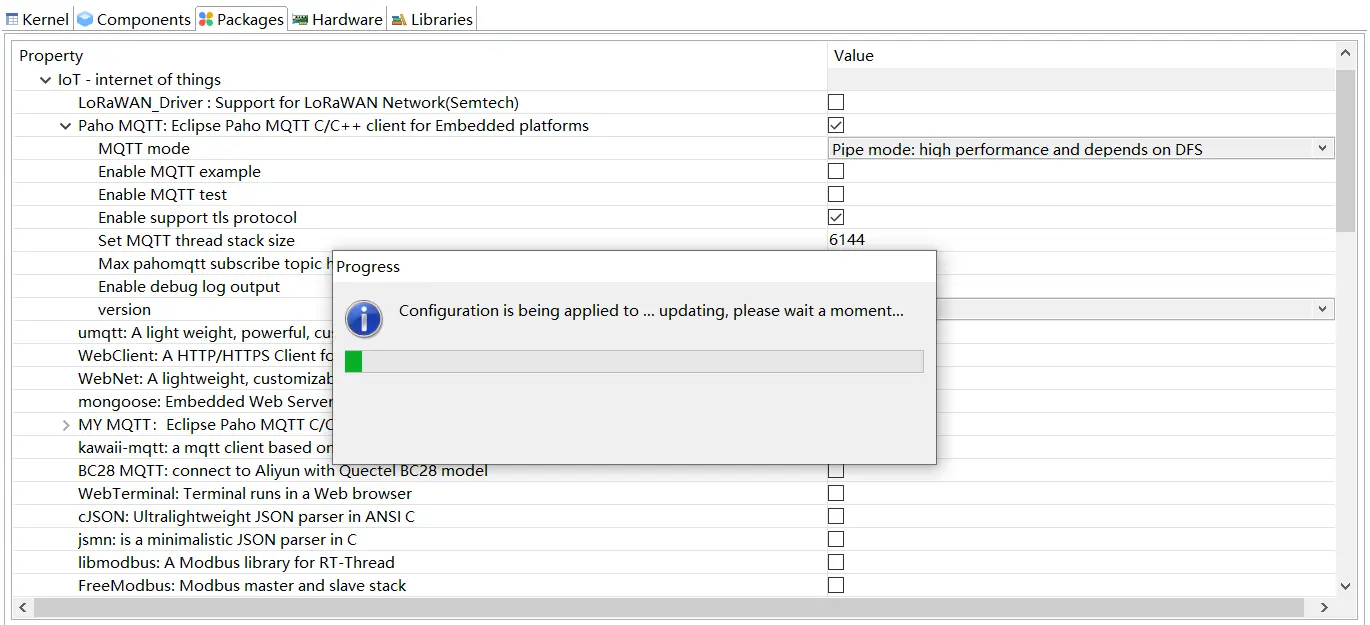
Task: Open the MQTT mode dropdown
Action: point(1322,148)
